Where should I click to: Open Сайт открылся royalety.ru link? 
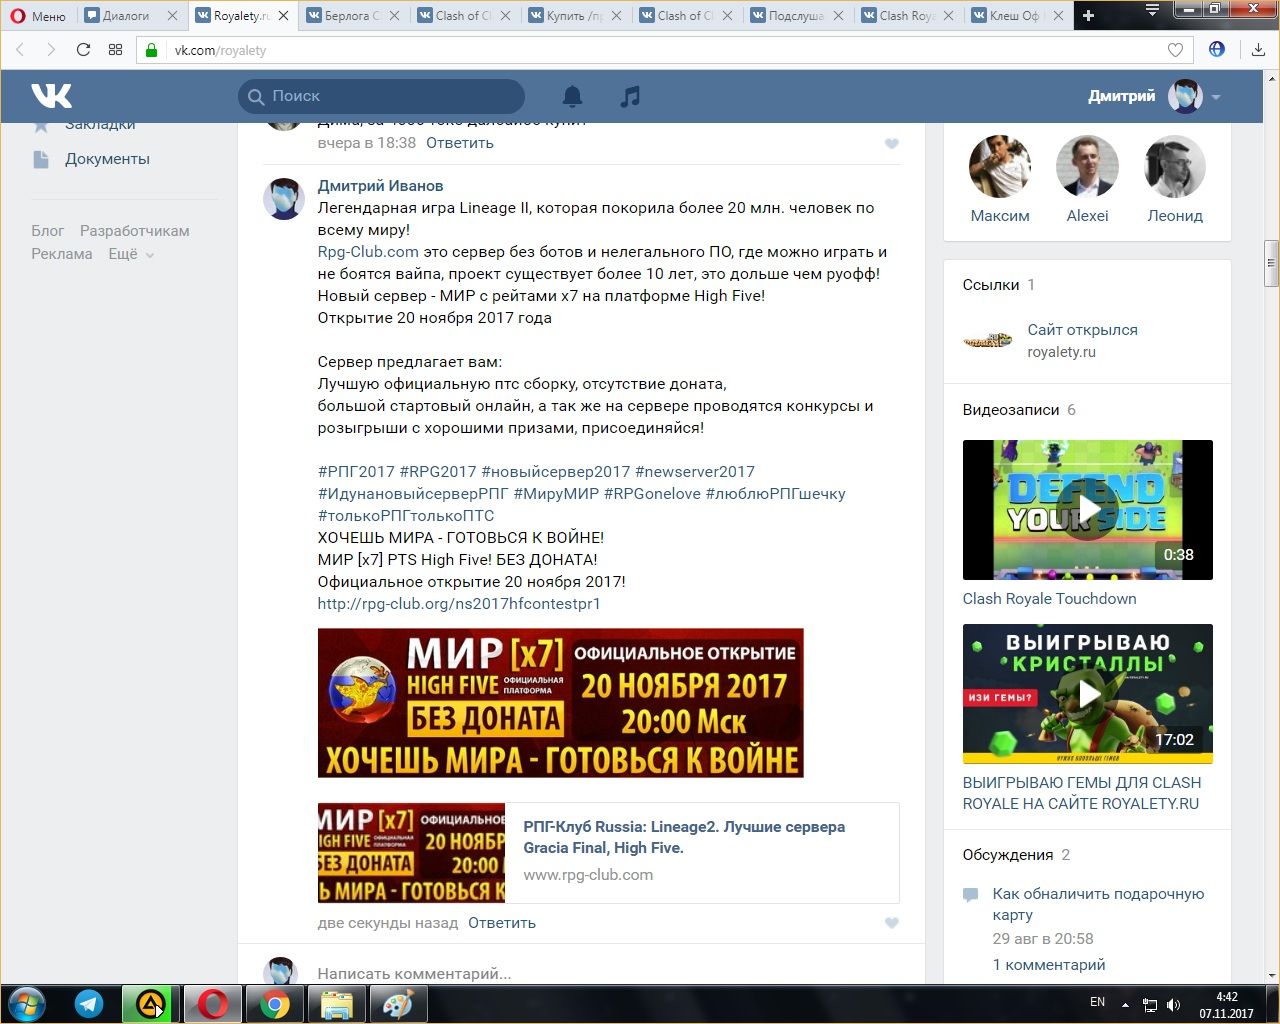(1082, 330)
